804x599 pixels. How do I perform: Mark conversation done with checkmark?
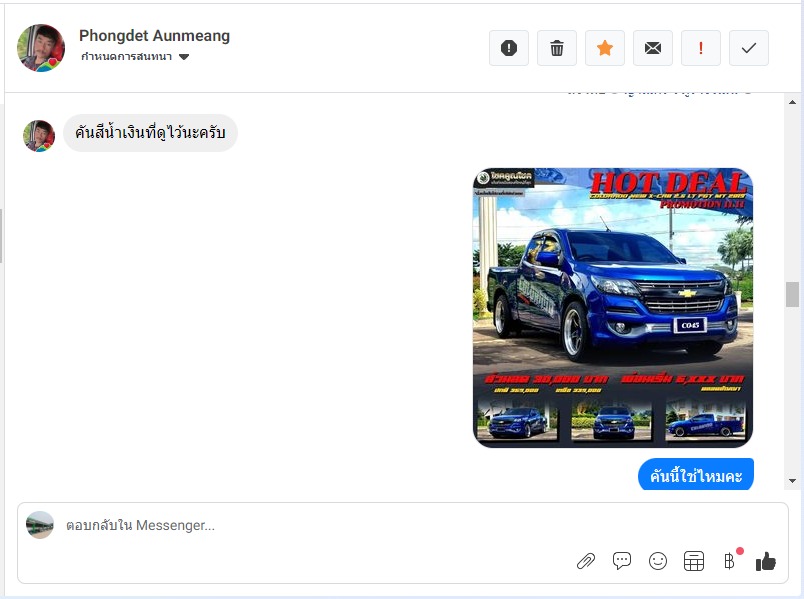[749, 48]
